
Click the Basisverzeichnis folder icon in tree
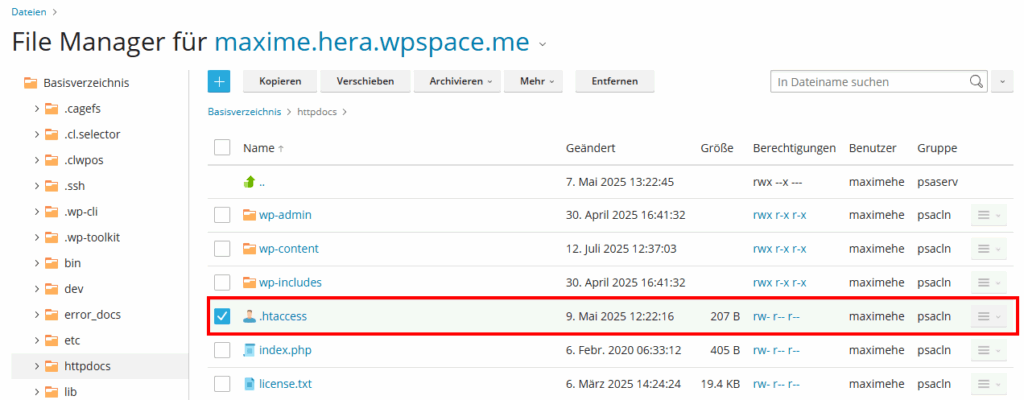(x=30, y=83)
